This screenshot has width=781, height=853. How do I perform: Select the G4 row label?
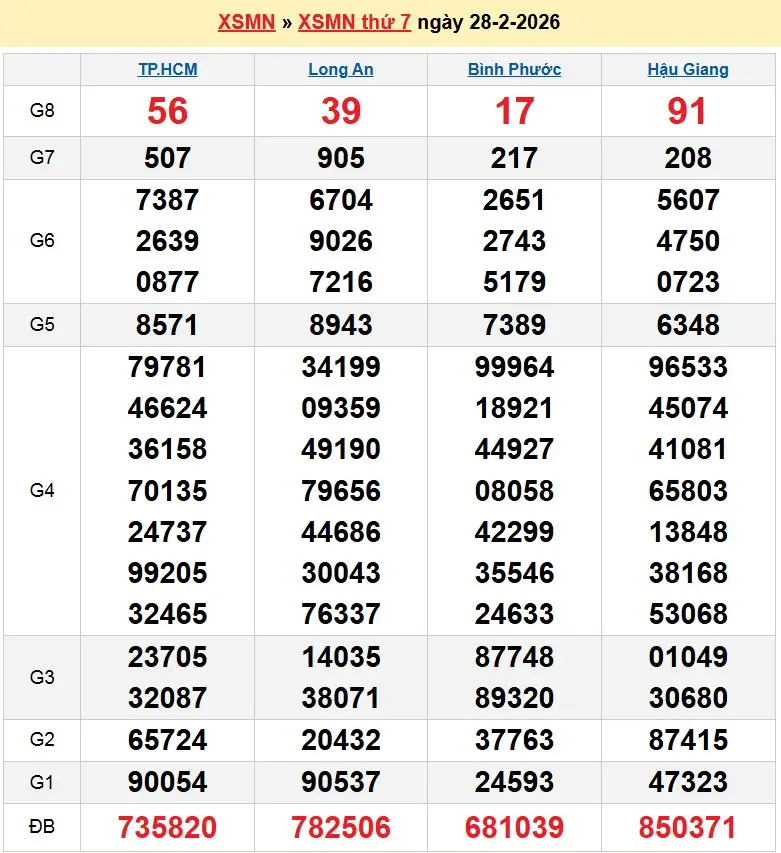pyautogui.click(x=42, y=490)
